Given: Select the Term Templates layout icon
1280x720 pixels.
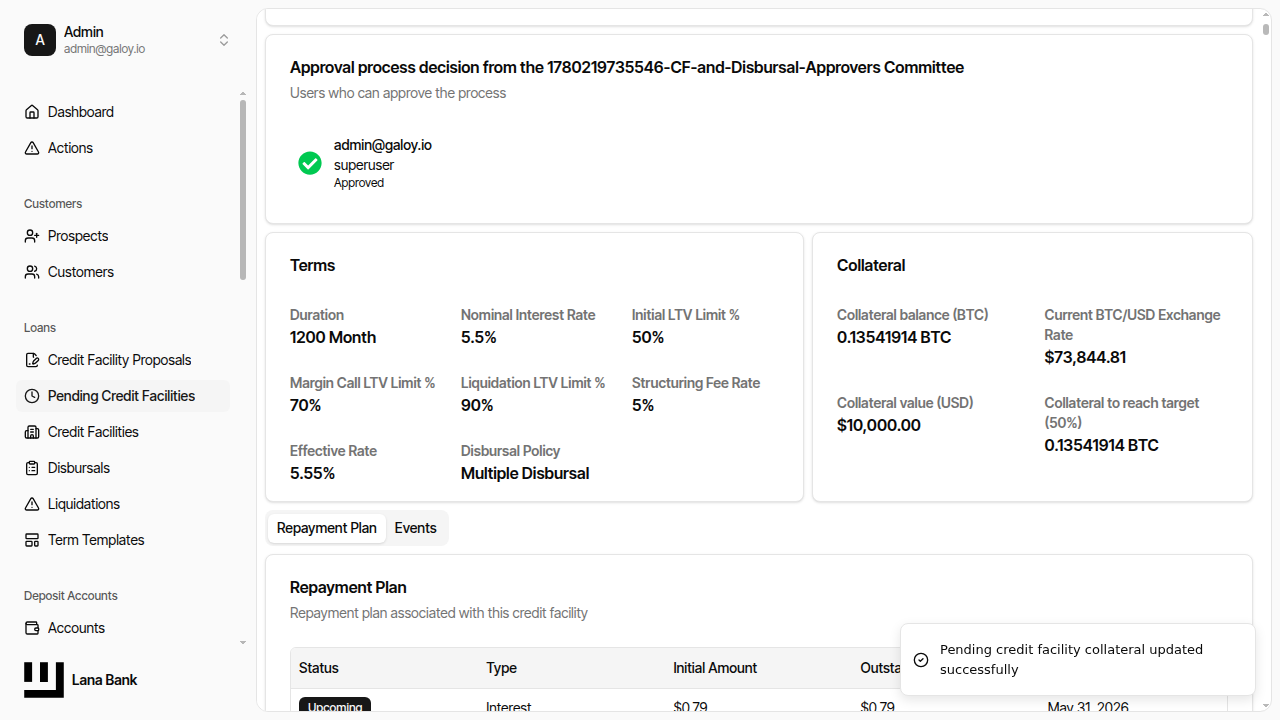Looking at the screenshot, I should (32, 540).
